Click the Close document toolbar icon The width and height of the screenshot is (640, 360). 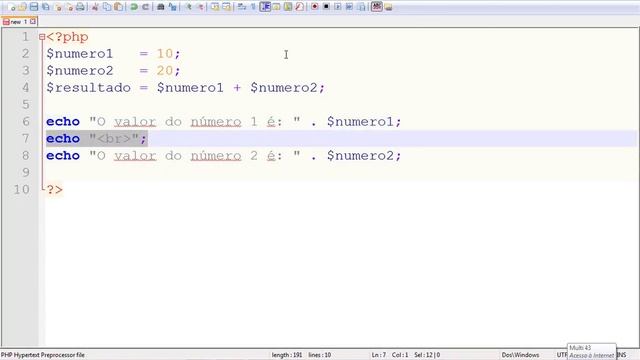point(58,7)
